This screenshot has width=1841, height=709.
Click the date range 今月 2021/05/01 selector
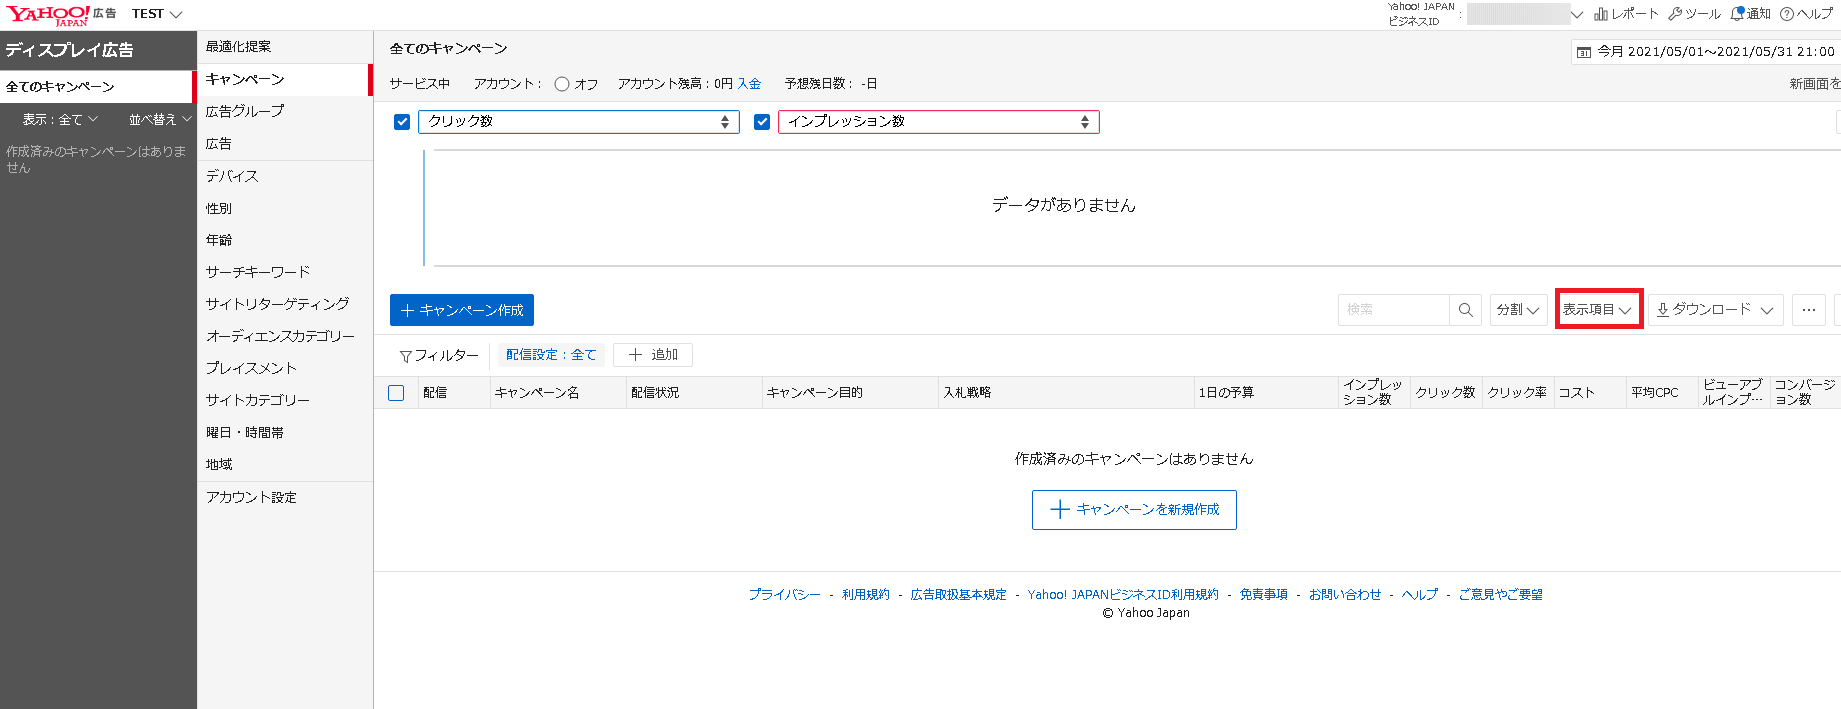click(1706, 52)
